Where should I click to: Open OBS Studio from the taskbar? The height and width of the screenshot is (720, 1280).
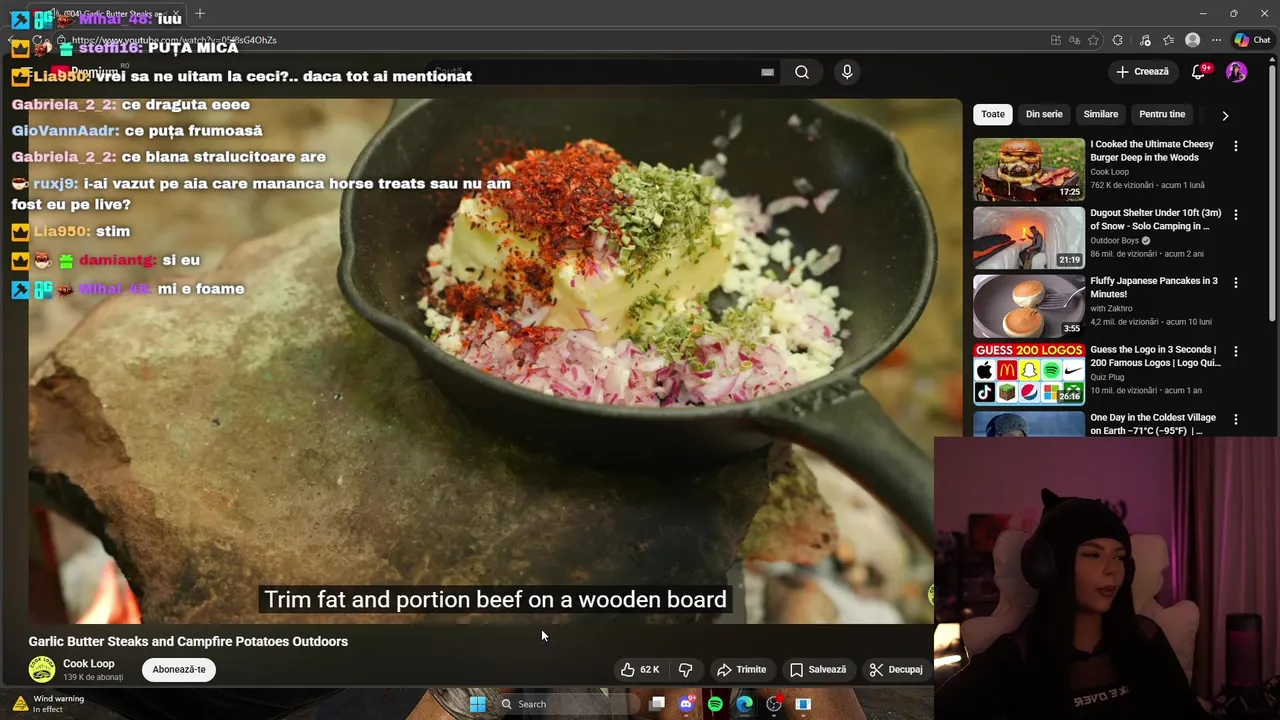coord(773,704)
